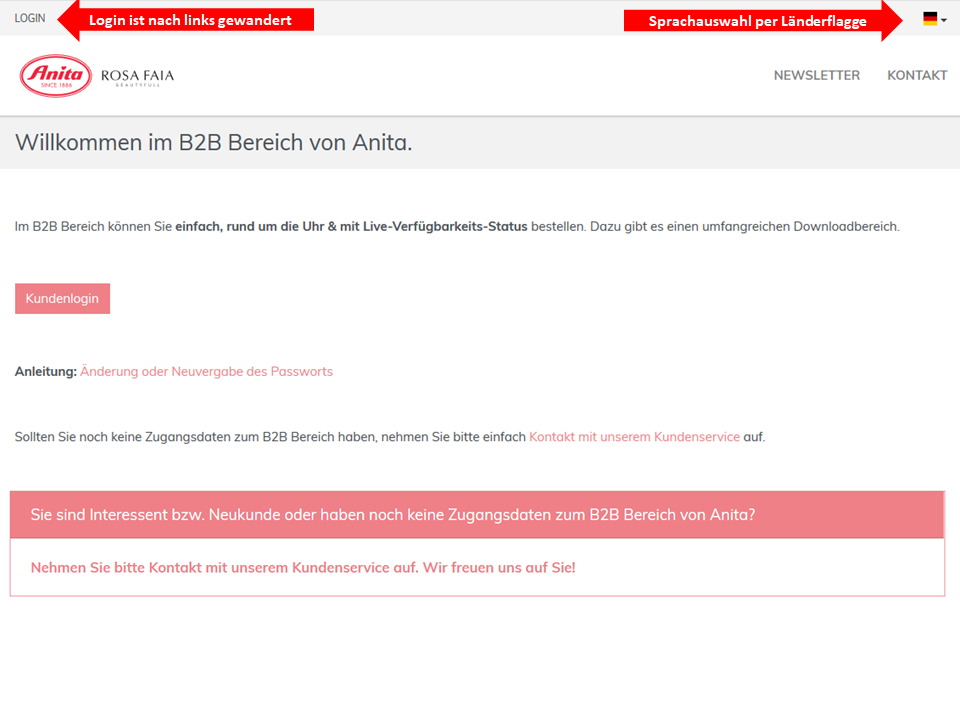Screen dimensions: 960x720
Task: Open the Änderung oder Neuvergabe des Passworts link
Action: coord(206,371)
